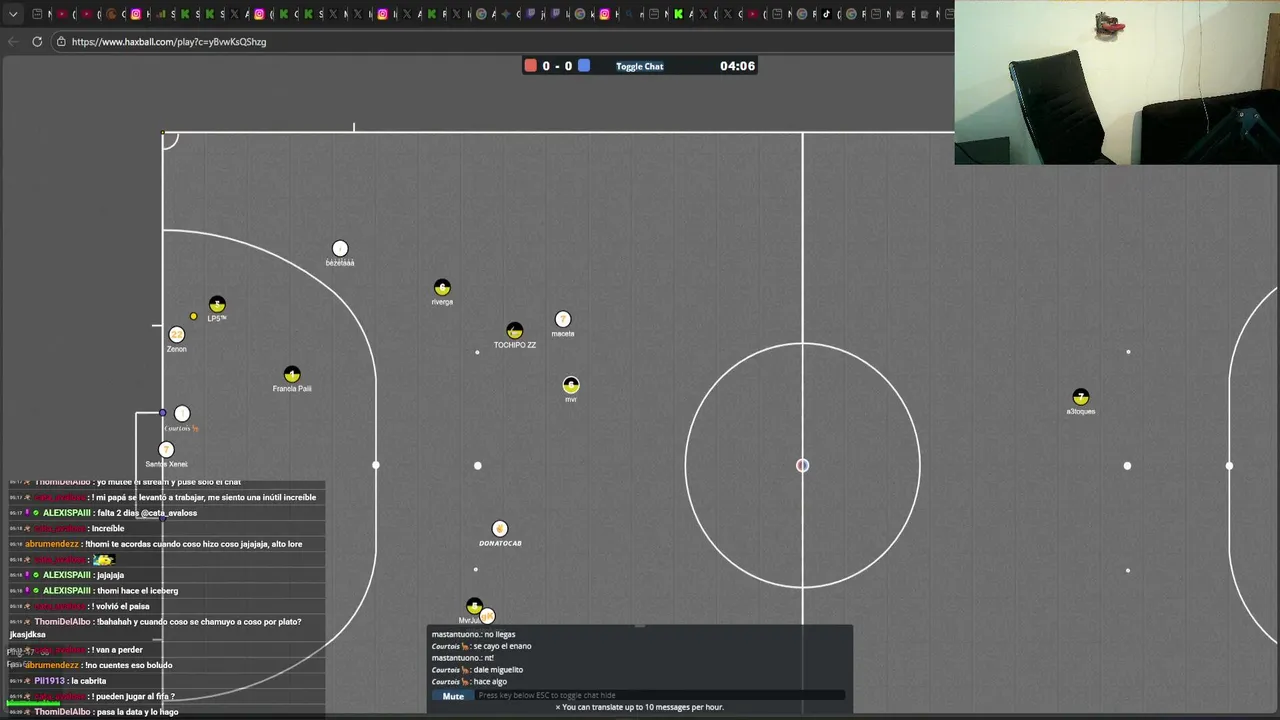This screenshot has width=1280, height=720.
Task: Click the white gK player disc near chat box
Action: [487, 616]
